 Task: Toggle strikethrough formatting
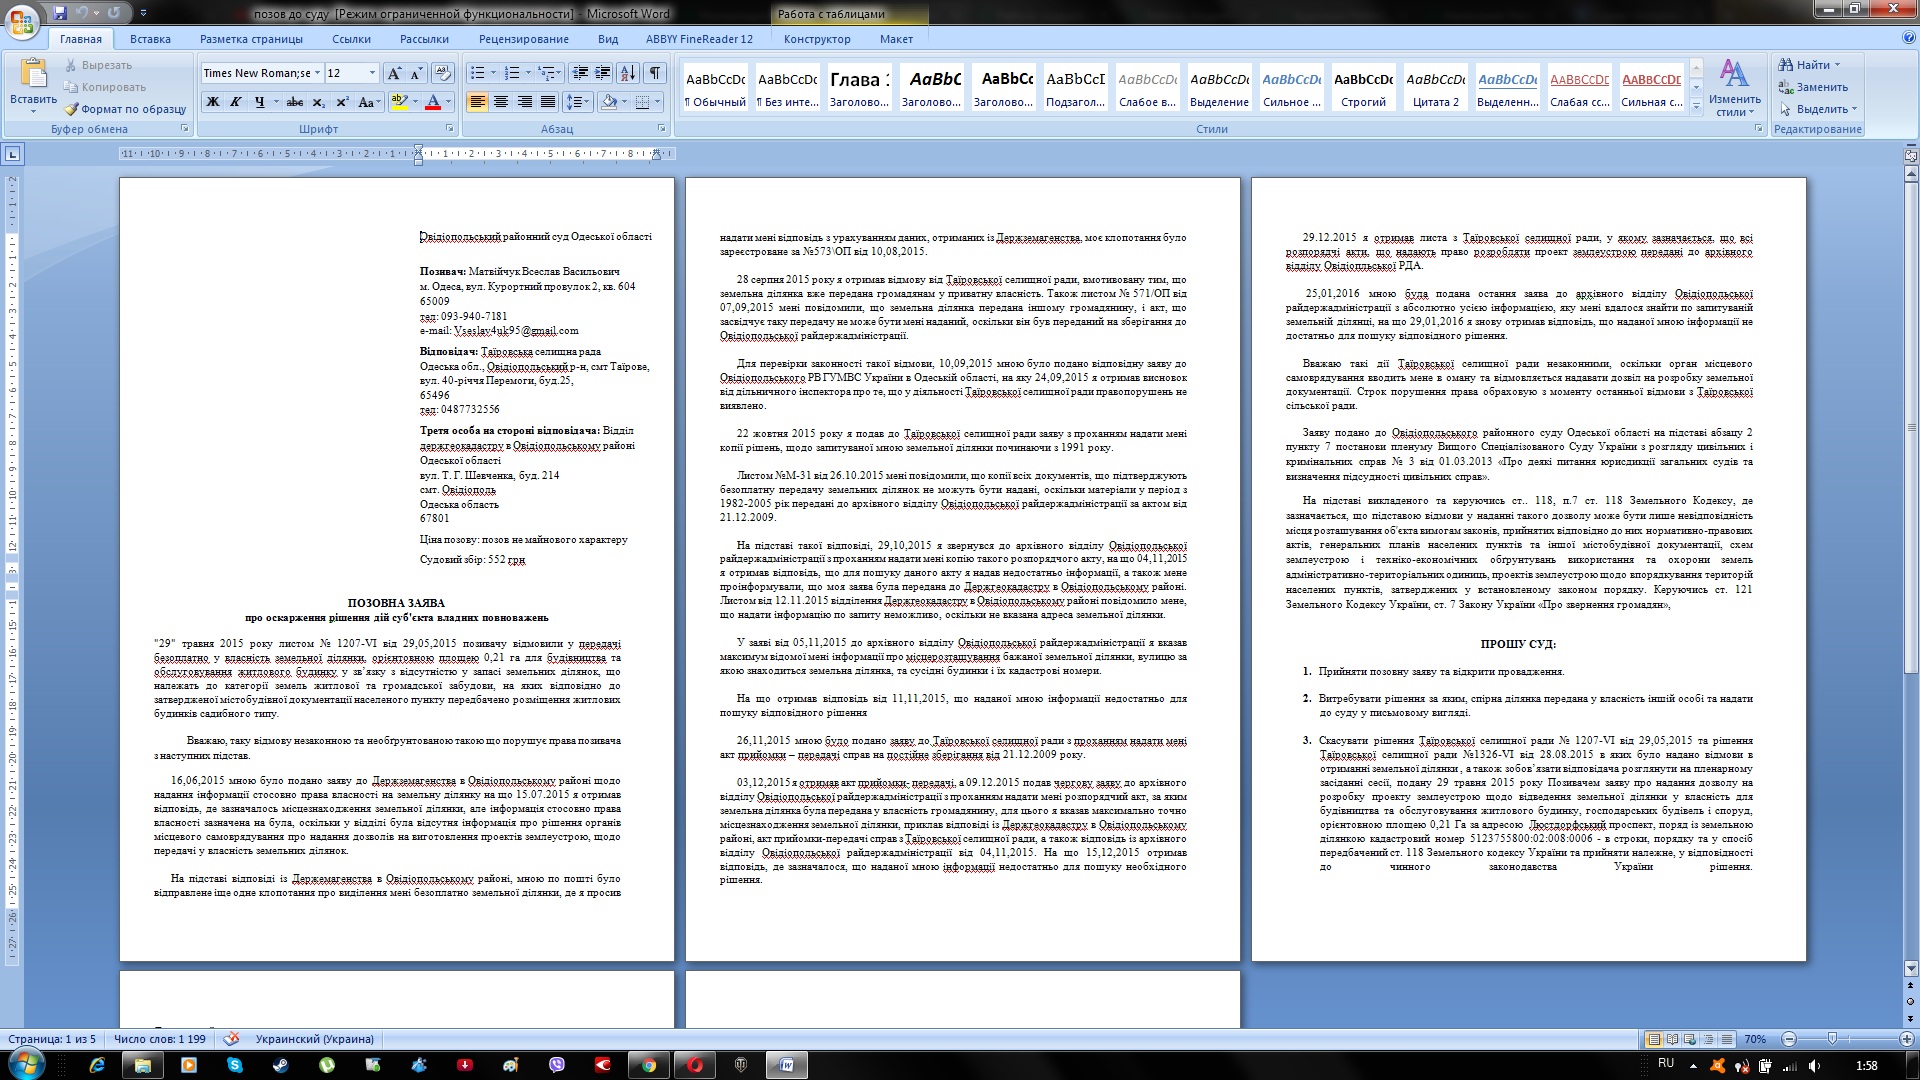(294, 102)
